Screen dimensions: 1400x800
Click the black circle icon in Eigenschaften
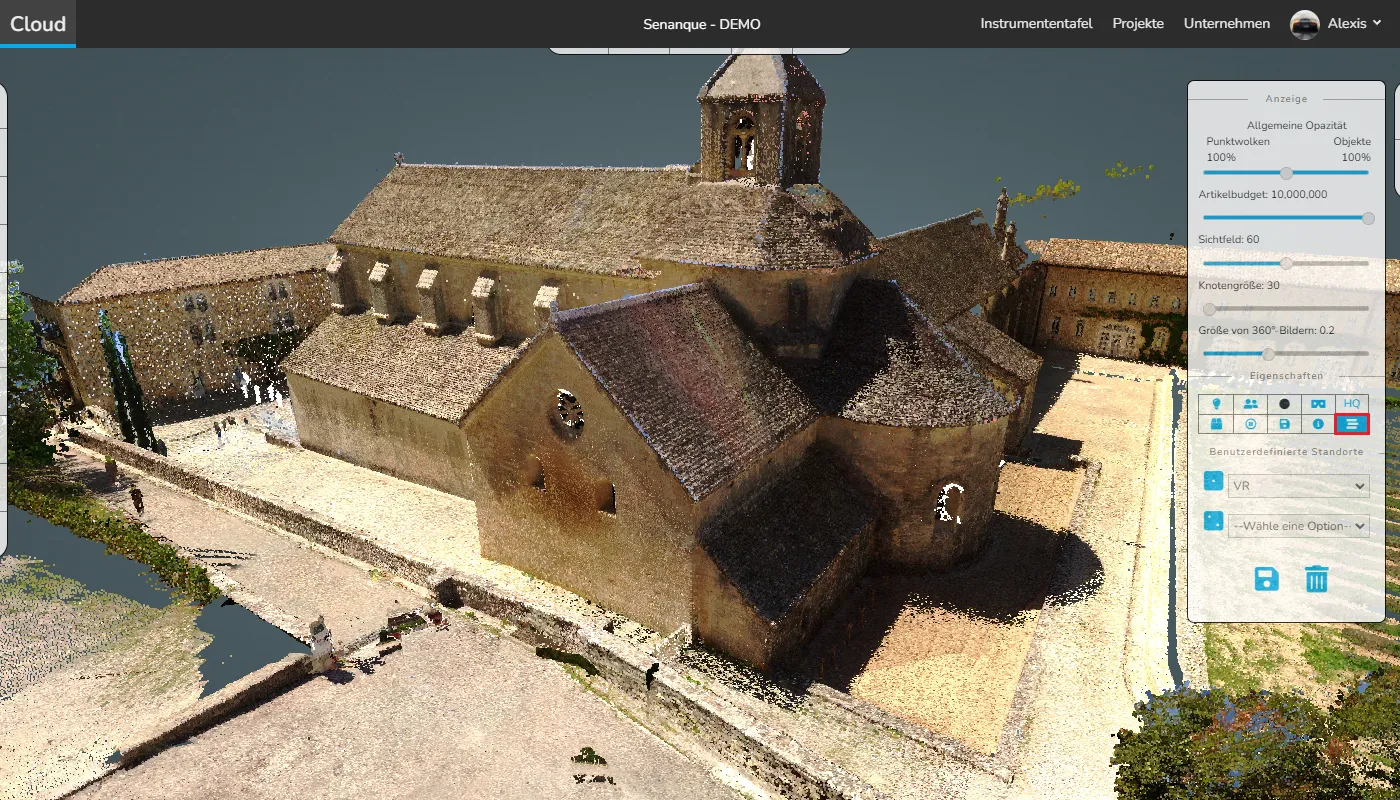point(1284,403)
